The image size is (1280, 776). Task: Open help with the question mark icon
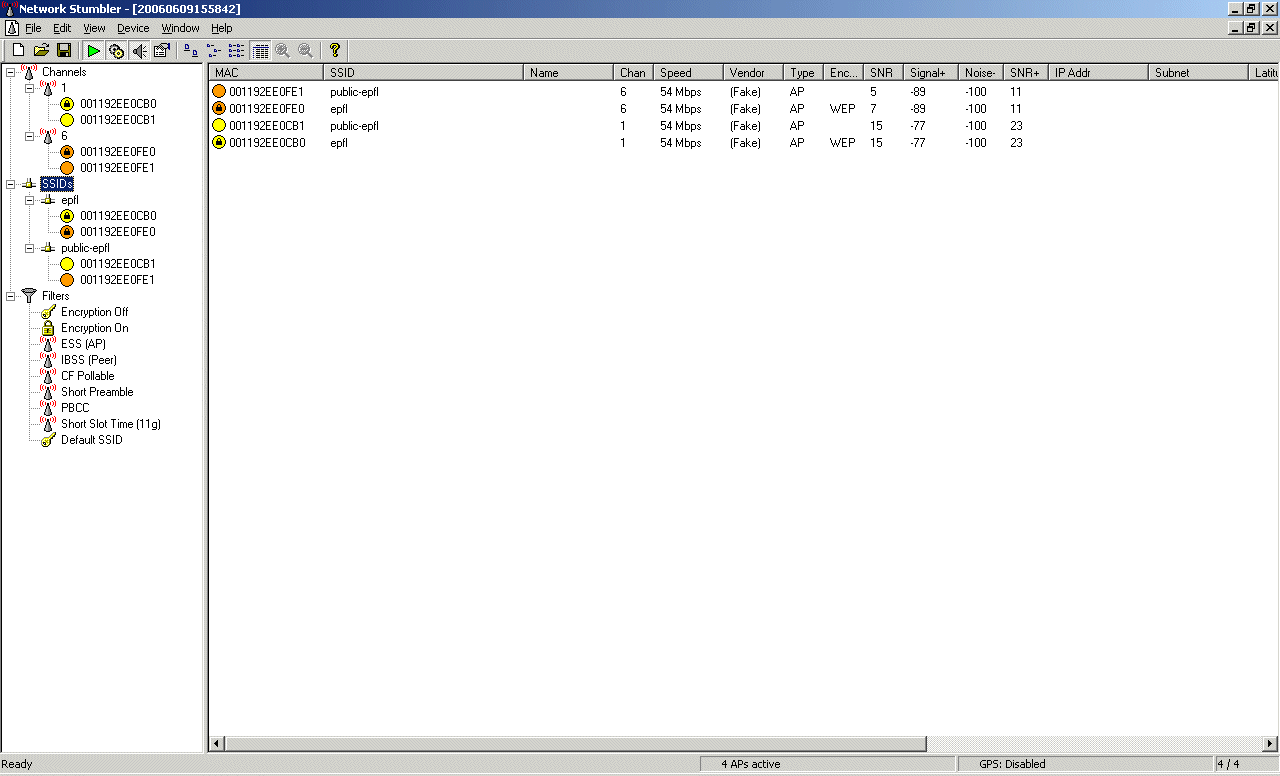pyautogui.click(x=335, y=50)
